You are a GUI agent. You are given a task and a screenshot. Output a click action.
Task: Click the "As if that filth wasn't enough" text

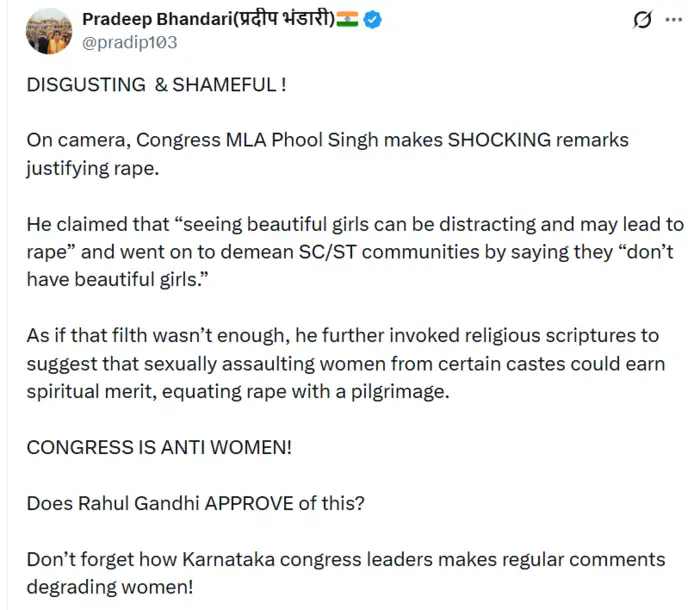click(x=158, y=336)
